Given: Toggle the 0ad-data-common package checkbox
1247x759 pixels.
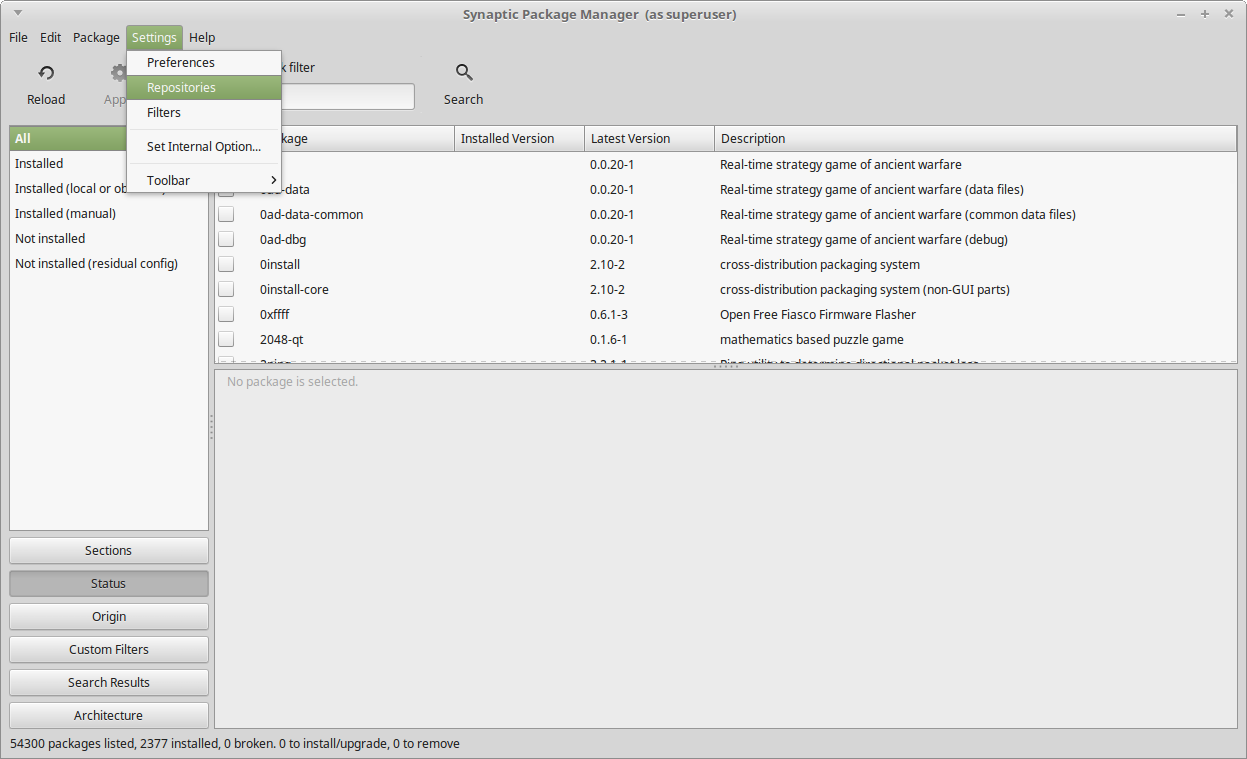Looking at the screenshot, I should [226, 214].
